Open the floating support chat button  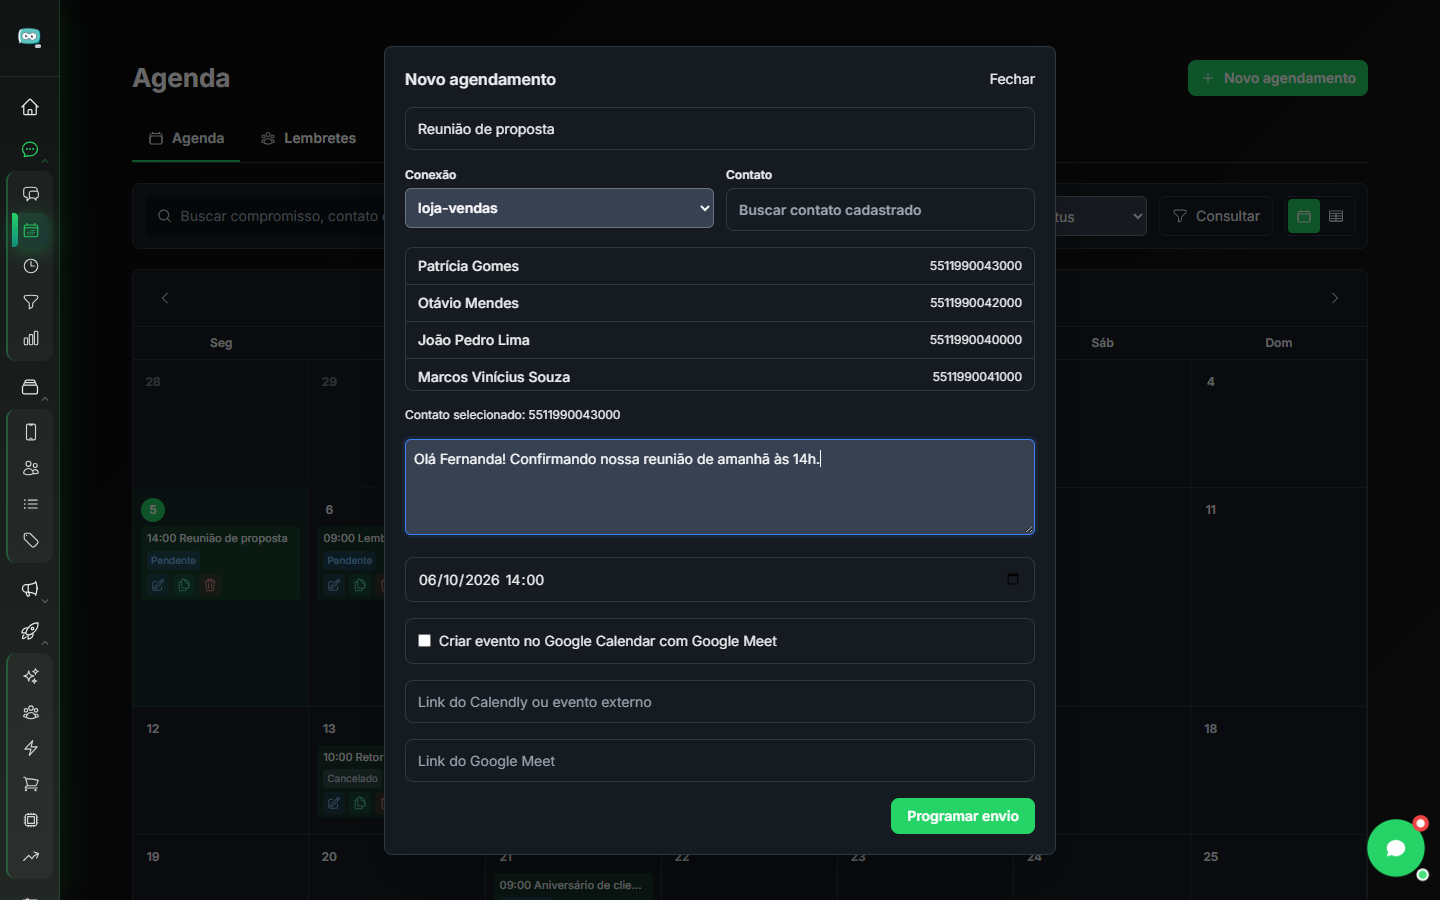1396,848
